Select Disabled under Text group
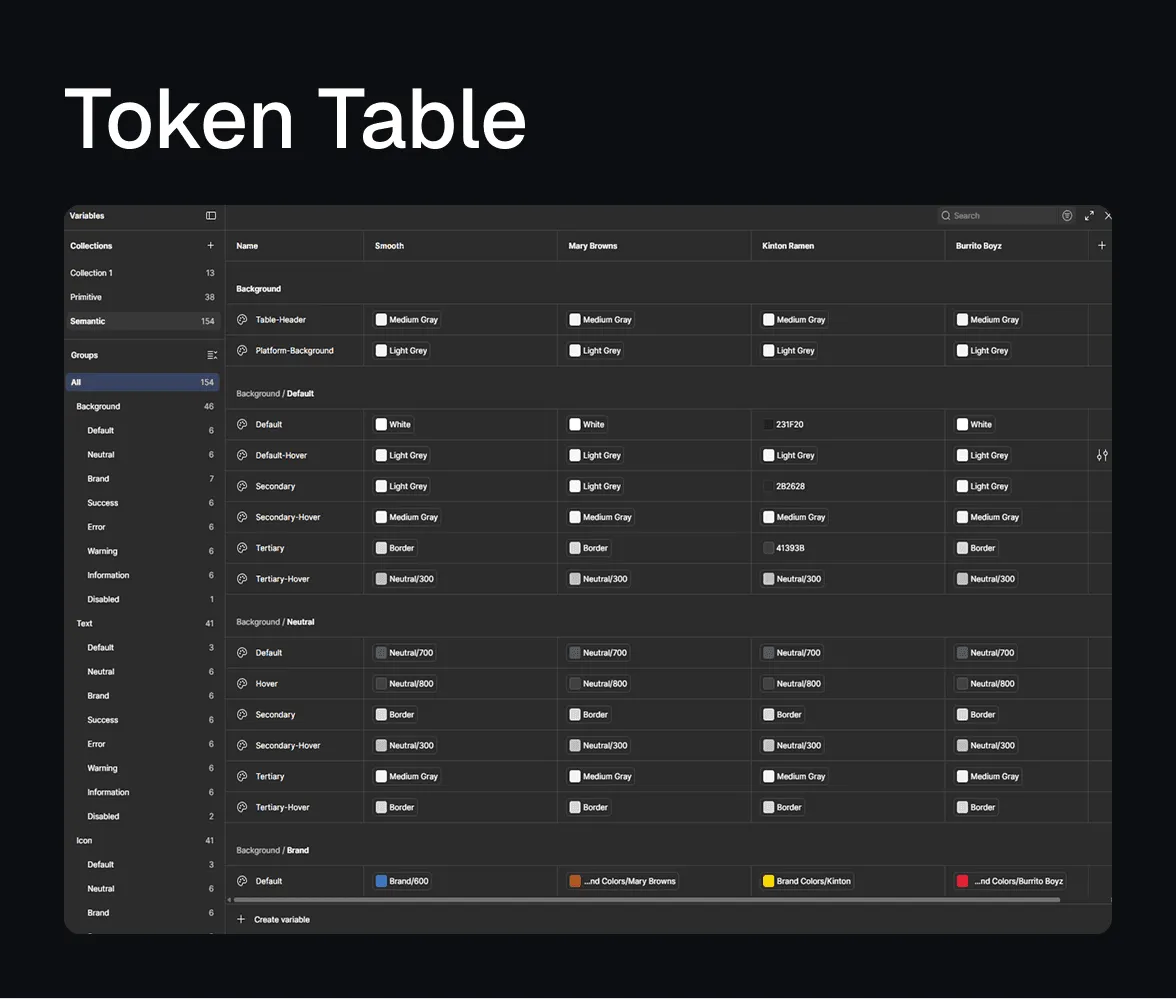The height and width of the screenshot is (999, 1176). [142, 816]
